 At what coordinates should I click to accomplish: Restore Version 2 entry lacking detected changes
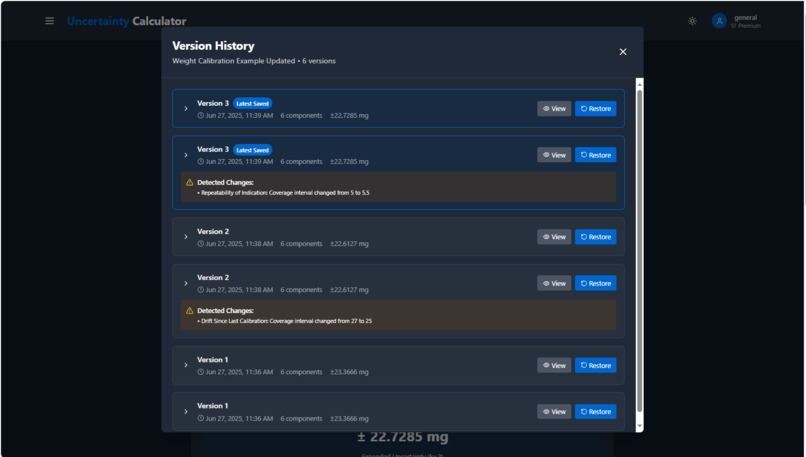tap(595, 237)
